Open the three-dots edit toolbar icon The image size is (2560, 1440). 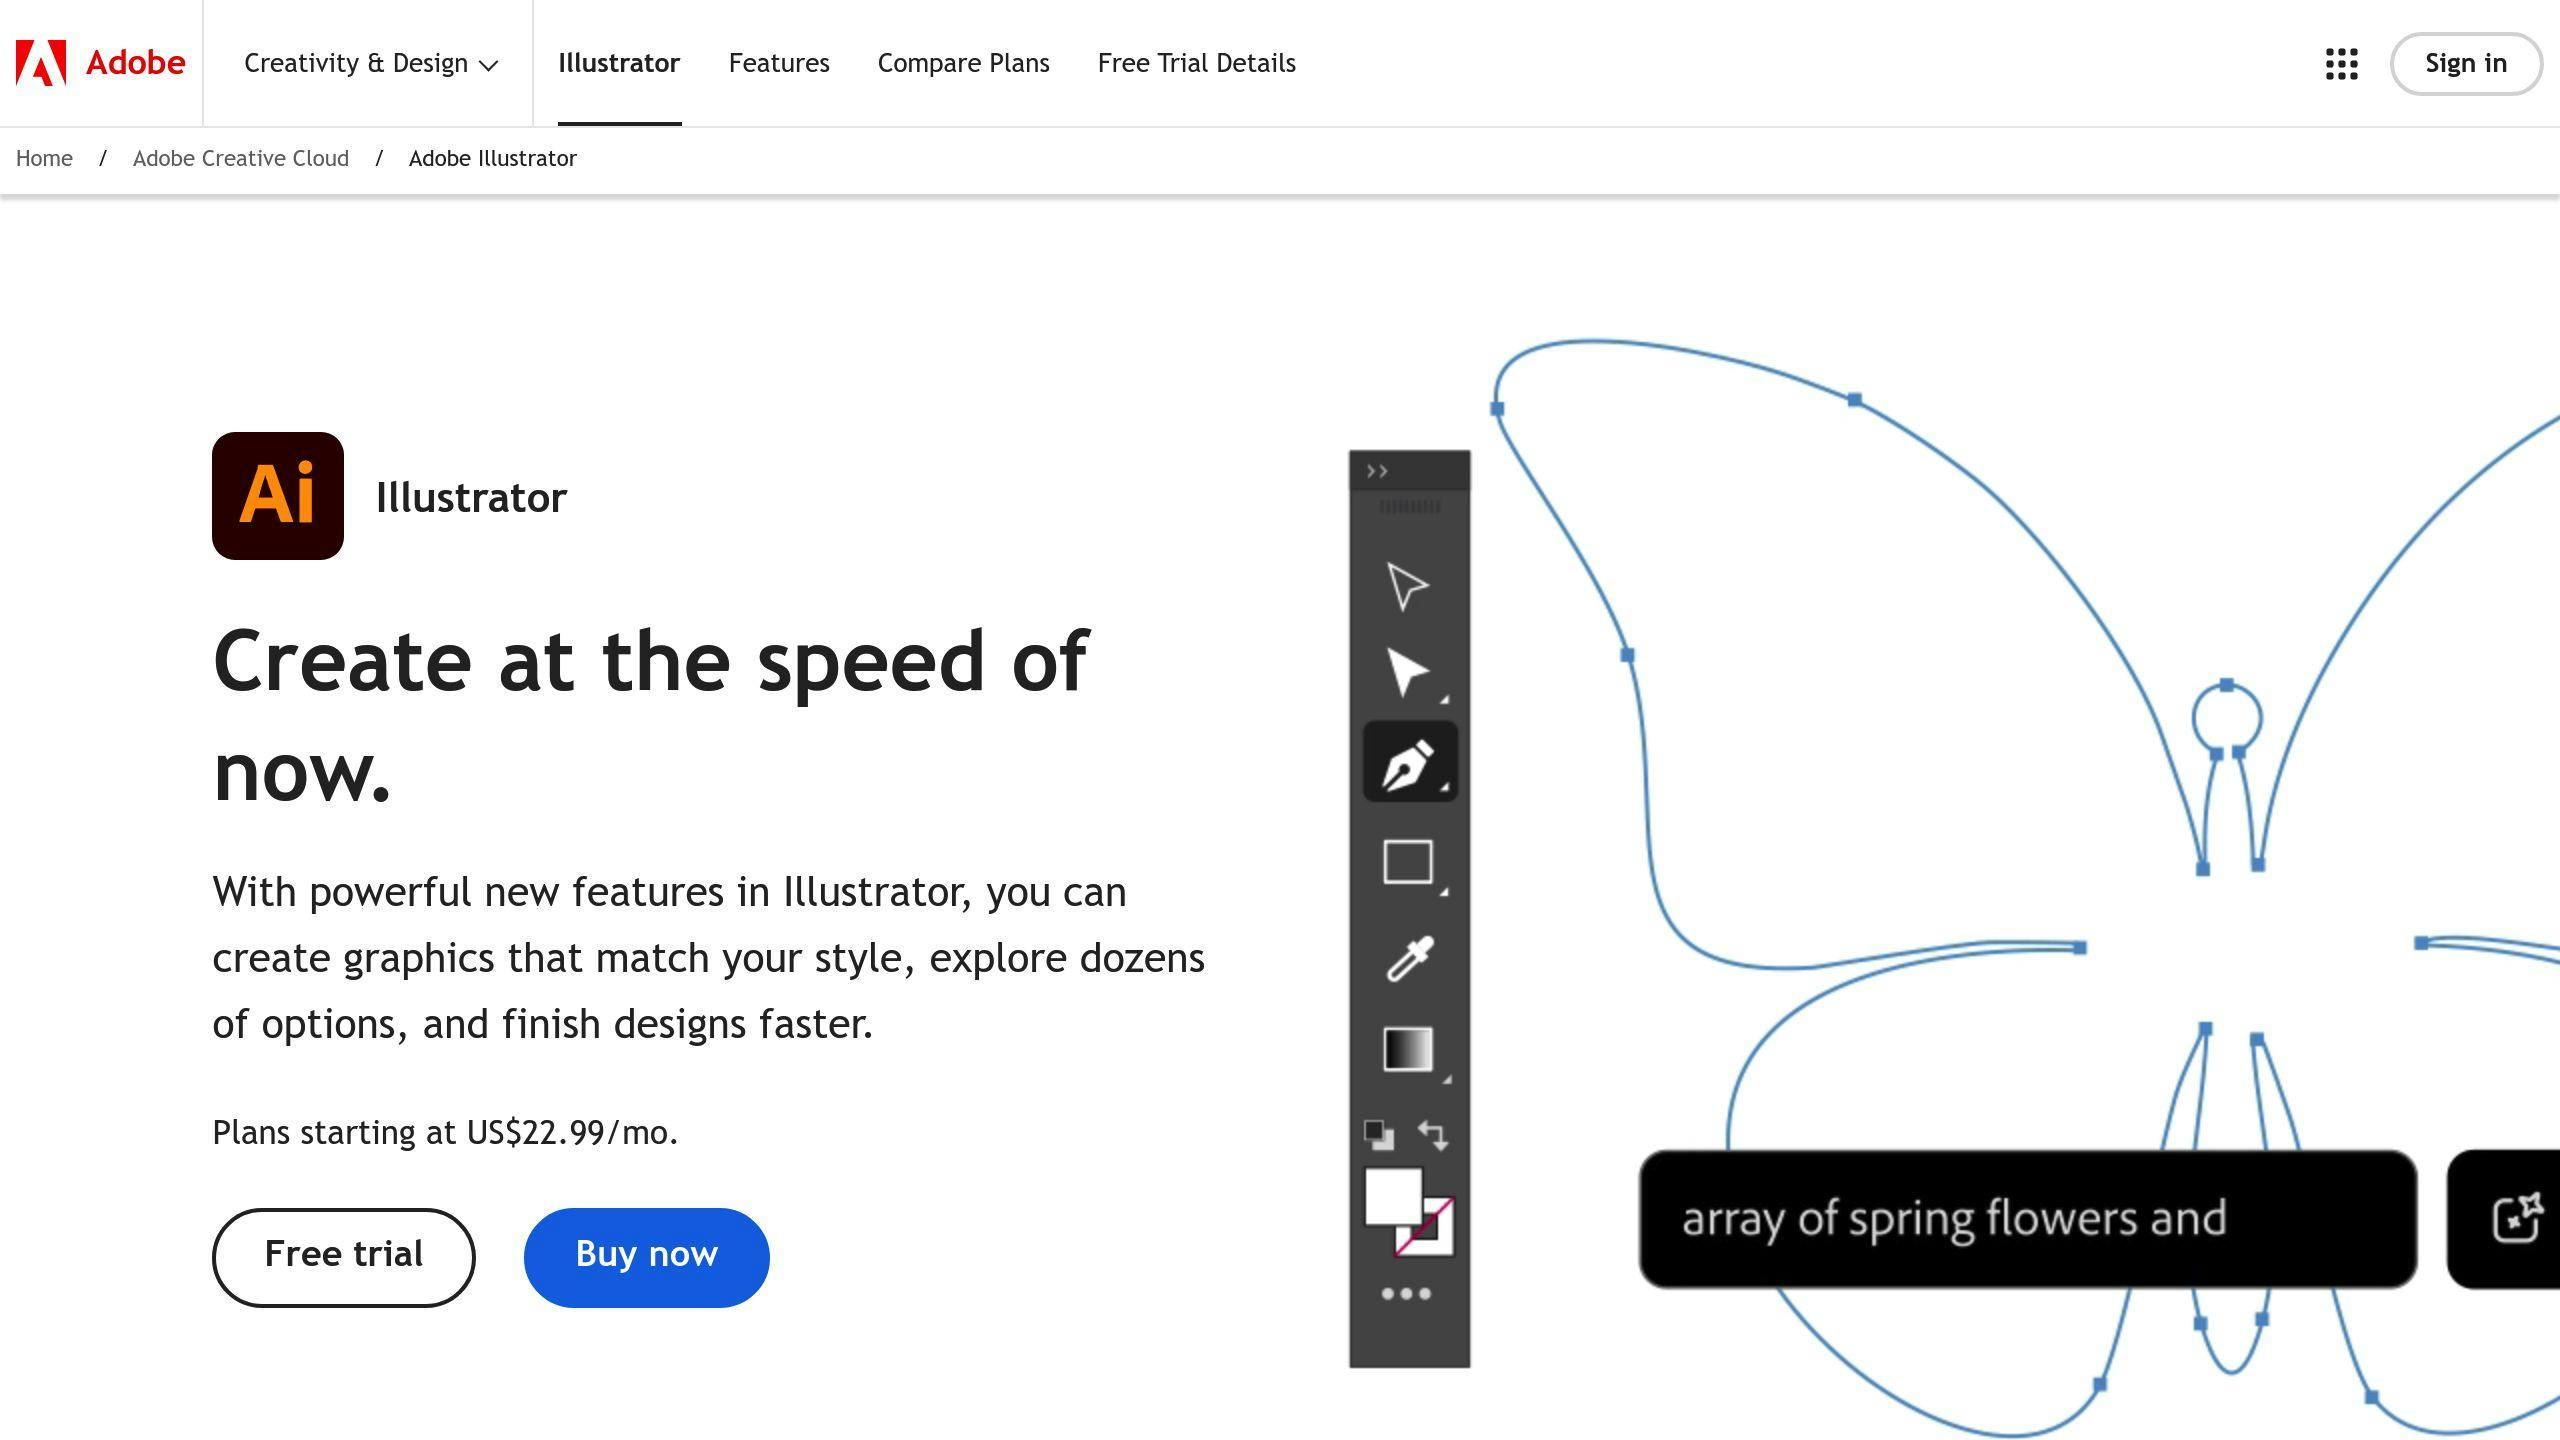1406,1294
